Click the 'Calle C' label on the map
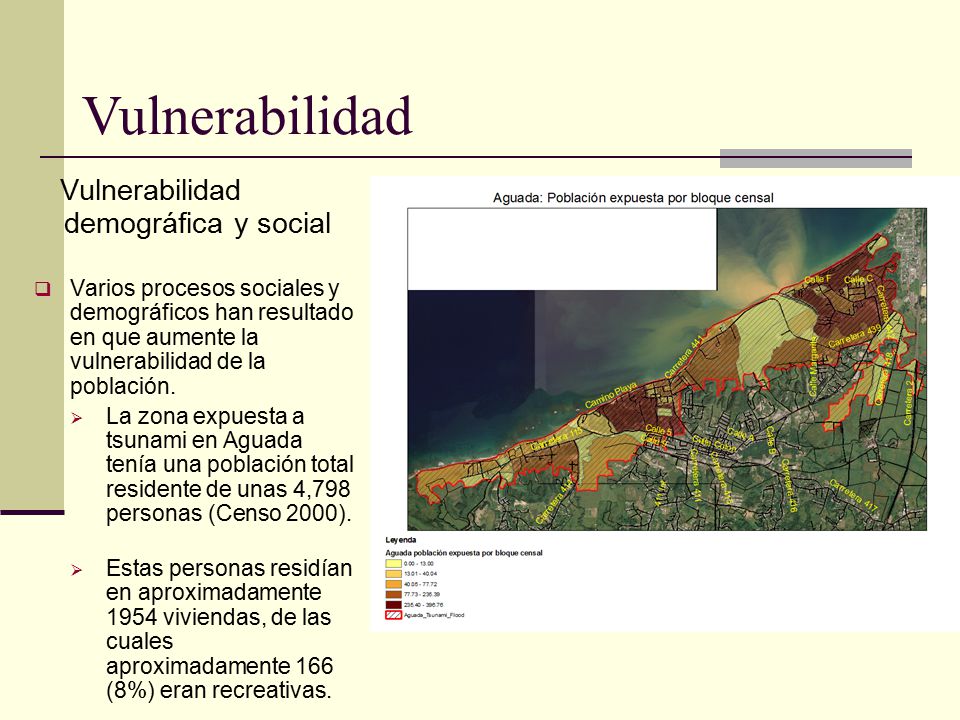Screen dimensions: 960x720 (858, 279)
